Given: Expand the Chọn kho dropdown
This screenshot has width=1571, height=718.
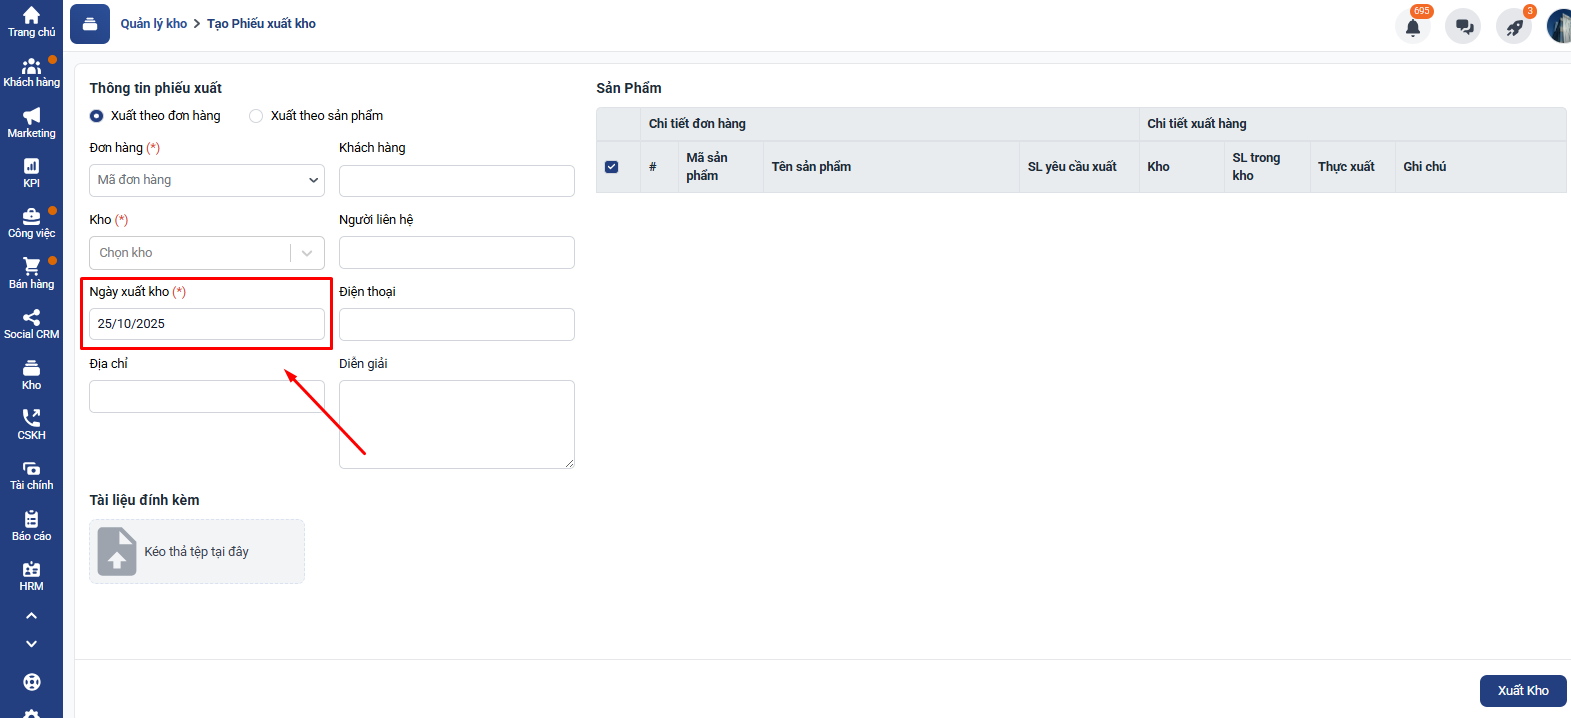Looking at the screenshot, I should point(207,253).
